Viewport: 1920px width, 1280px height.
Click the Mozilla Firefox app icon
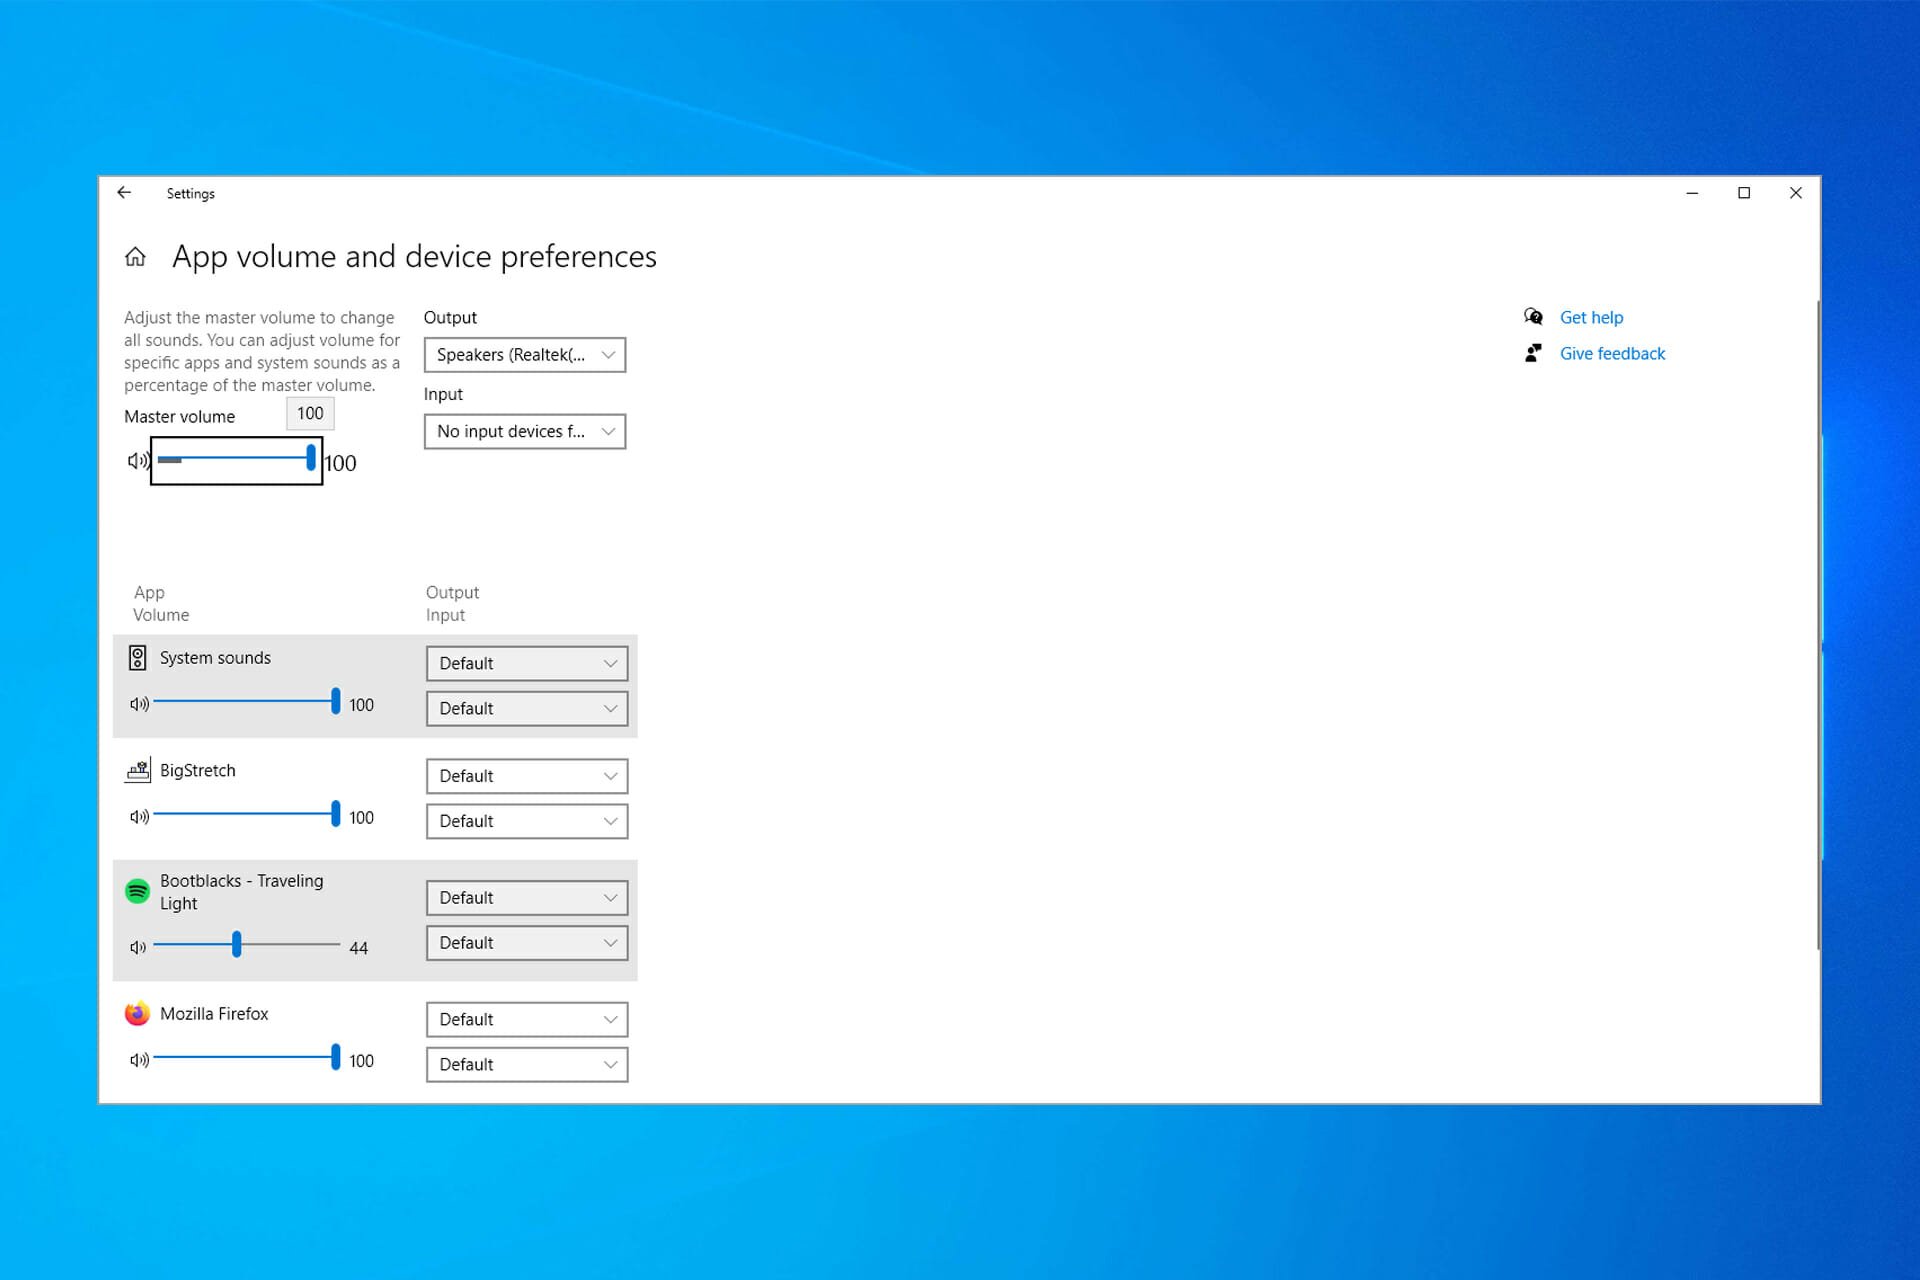137,1013
